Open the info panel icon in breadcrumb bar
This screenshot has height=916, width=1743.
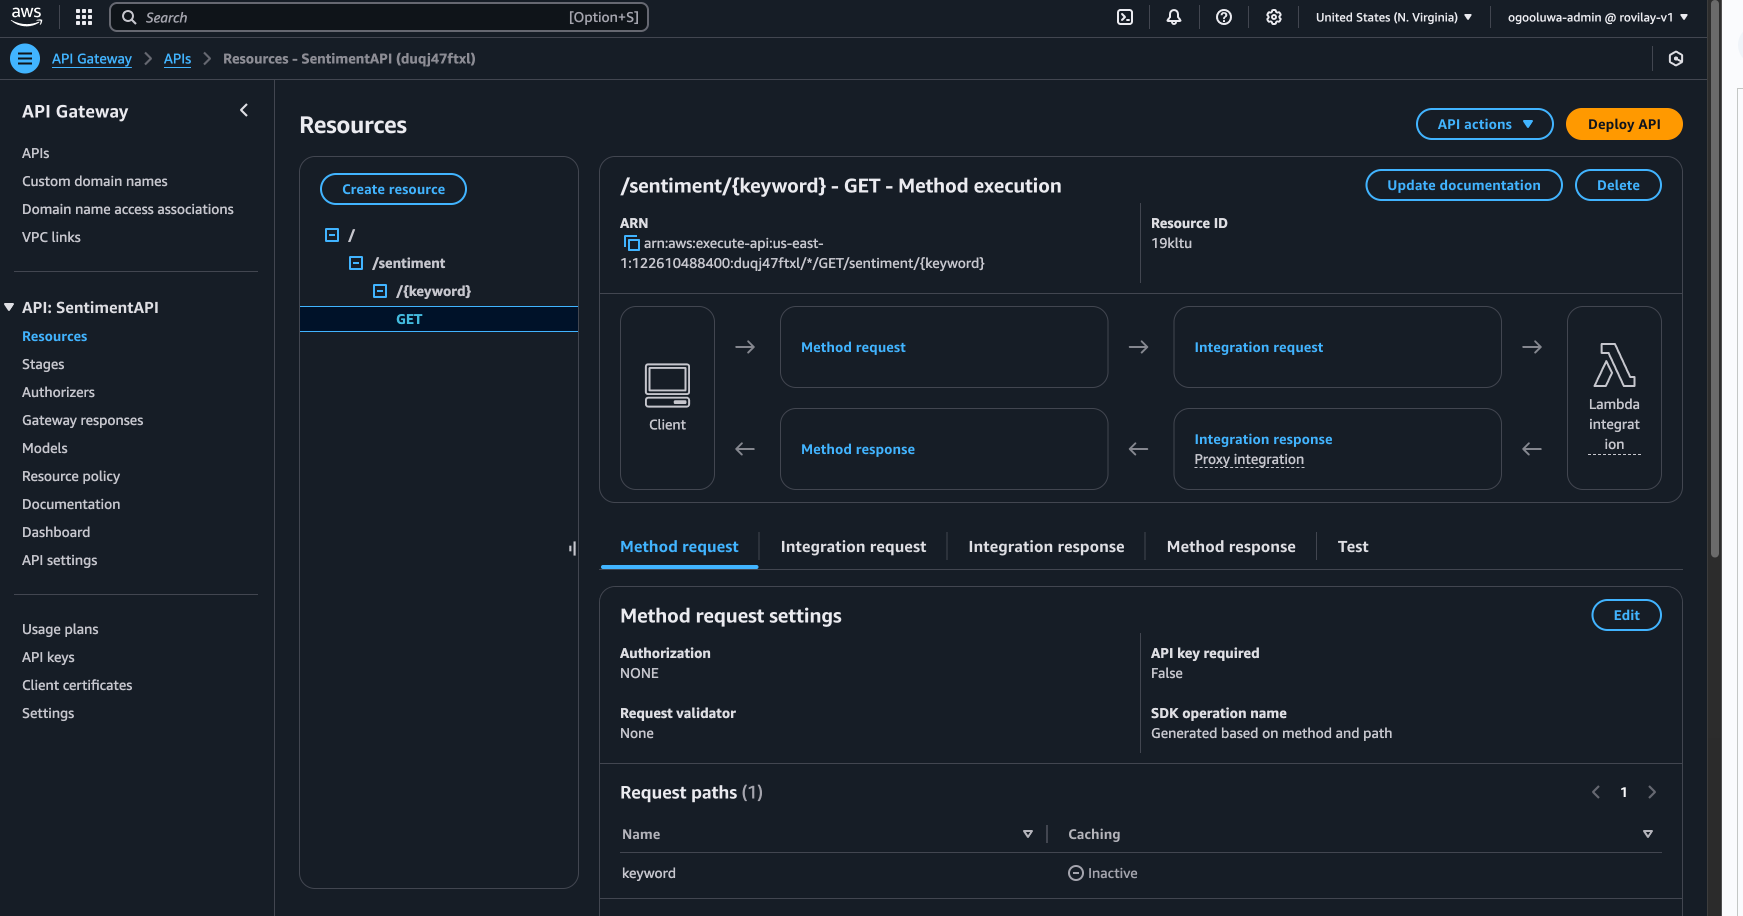(1676, 59)
